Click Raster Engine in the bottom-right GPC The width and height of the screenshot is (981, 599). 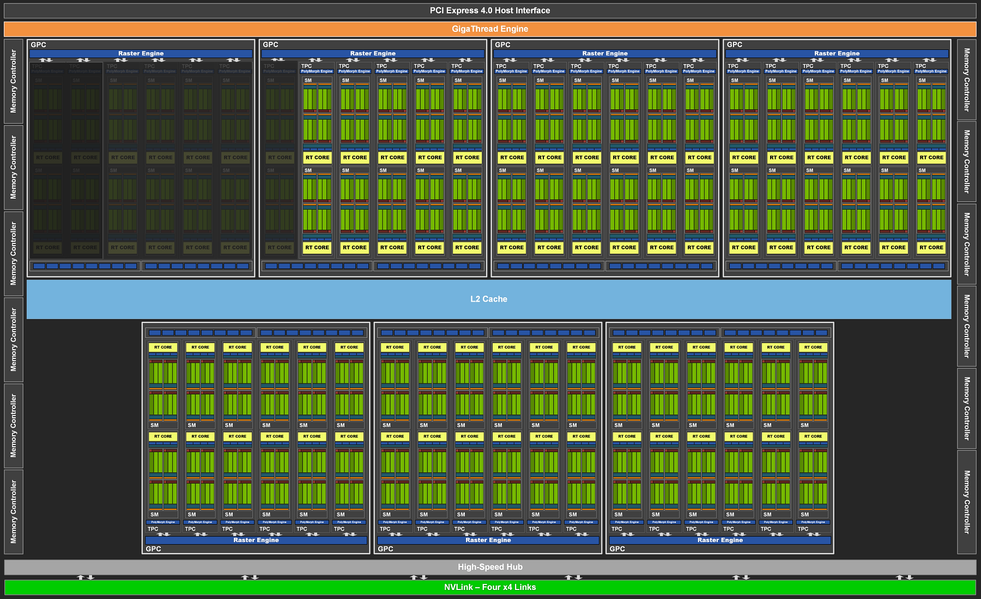720,540
